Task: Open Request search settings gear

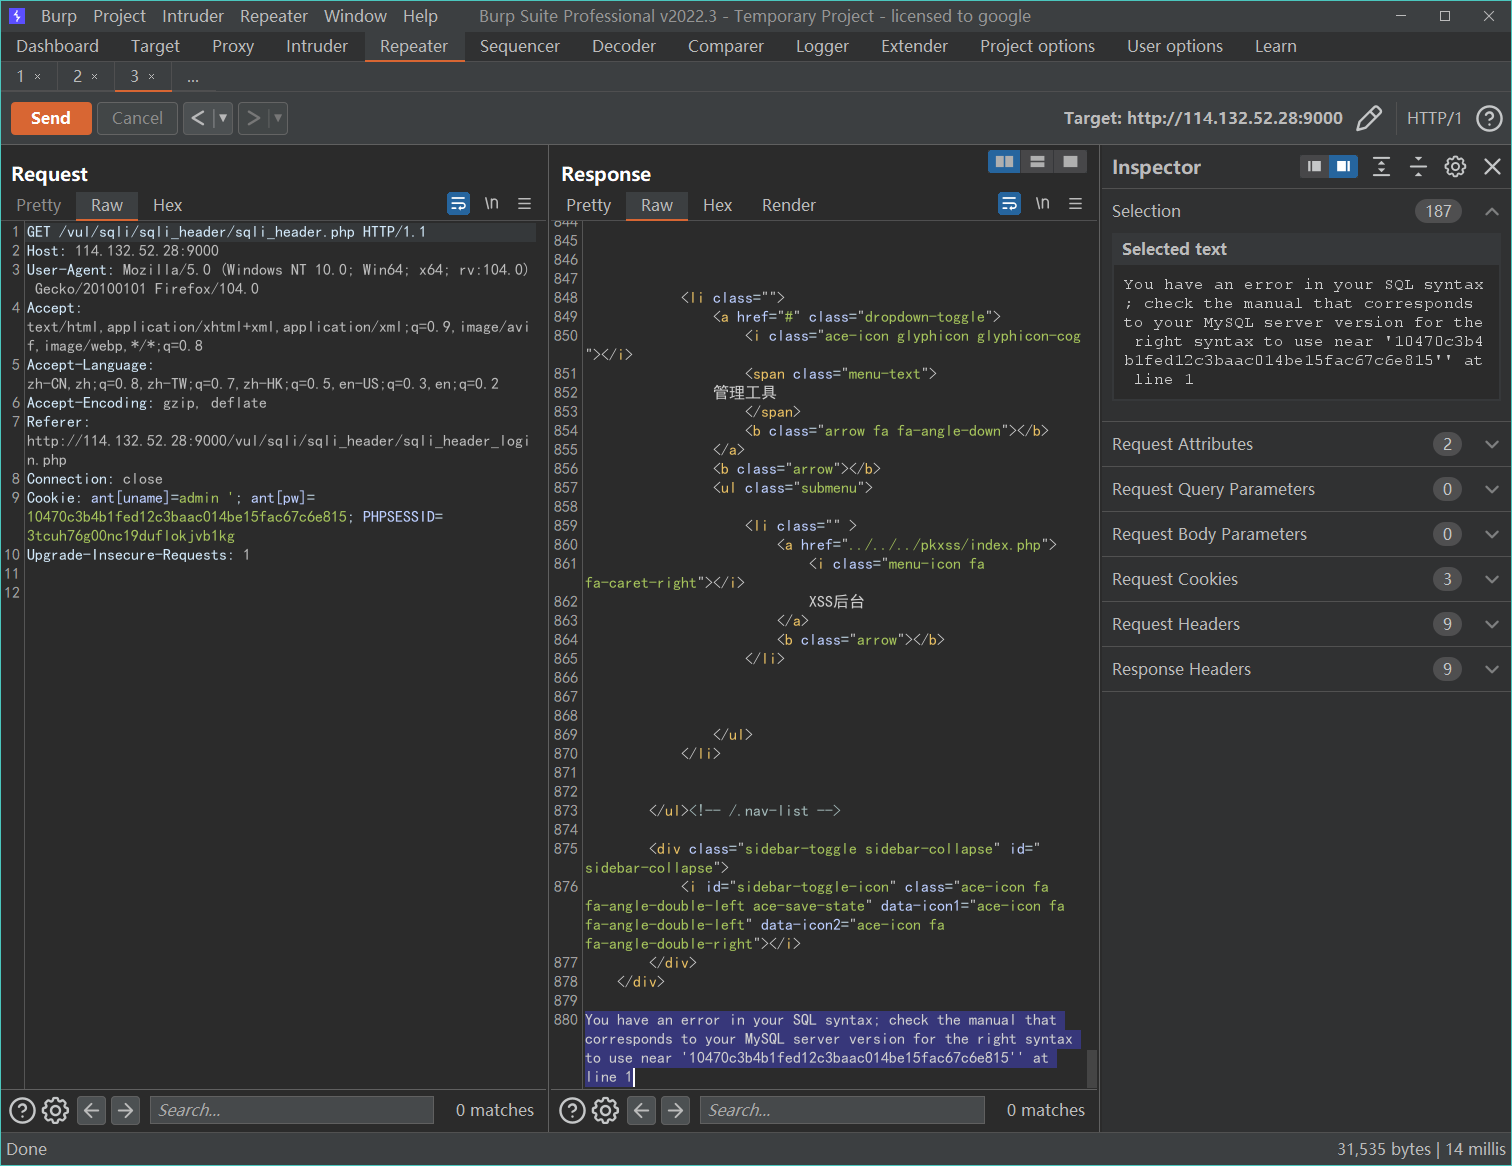Action: (55, 1110)
